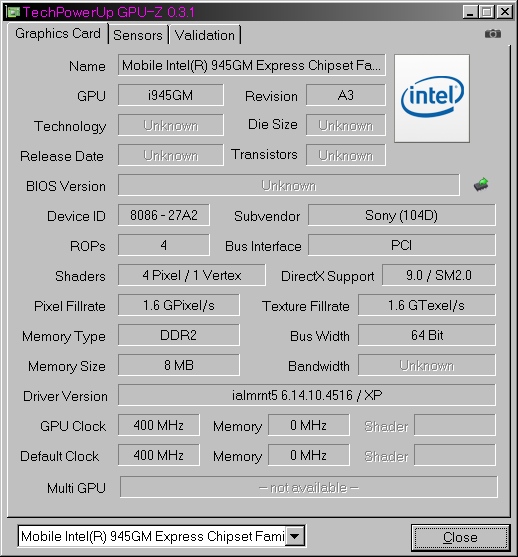Click the GPU-Z title bar app icon
The height and width of the screenshot is (557, 518).
pos(14,12)
